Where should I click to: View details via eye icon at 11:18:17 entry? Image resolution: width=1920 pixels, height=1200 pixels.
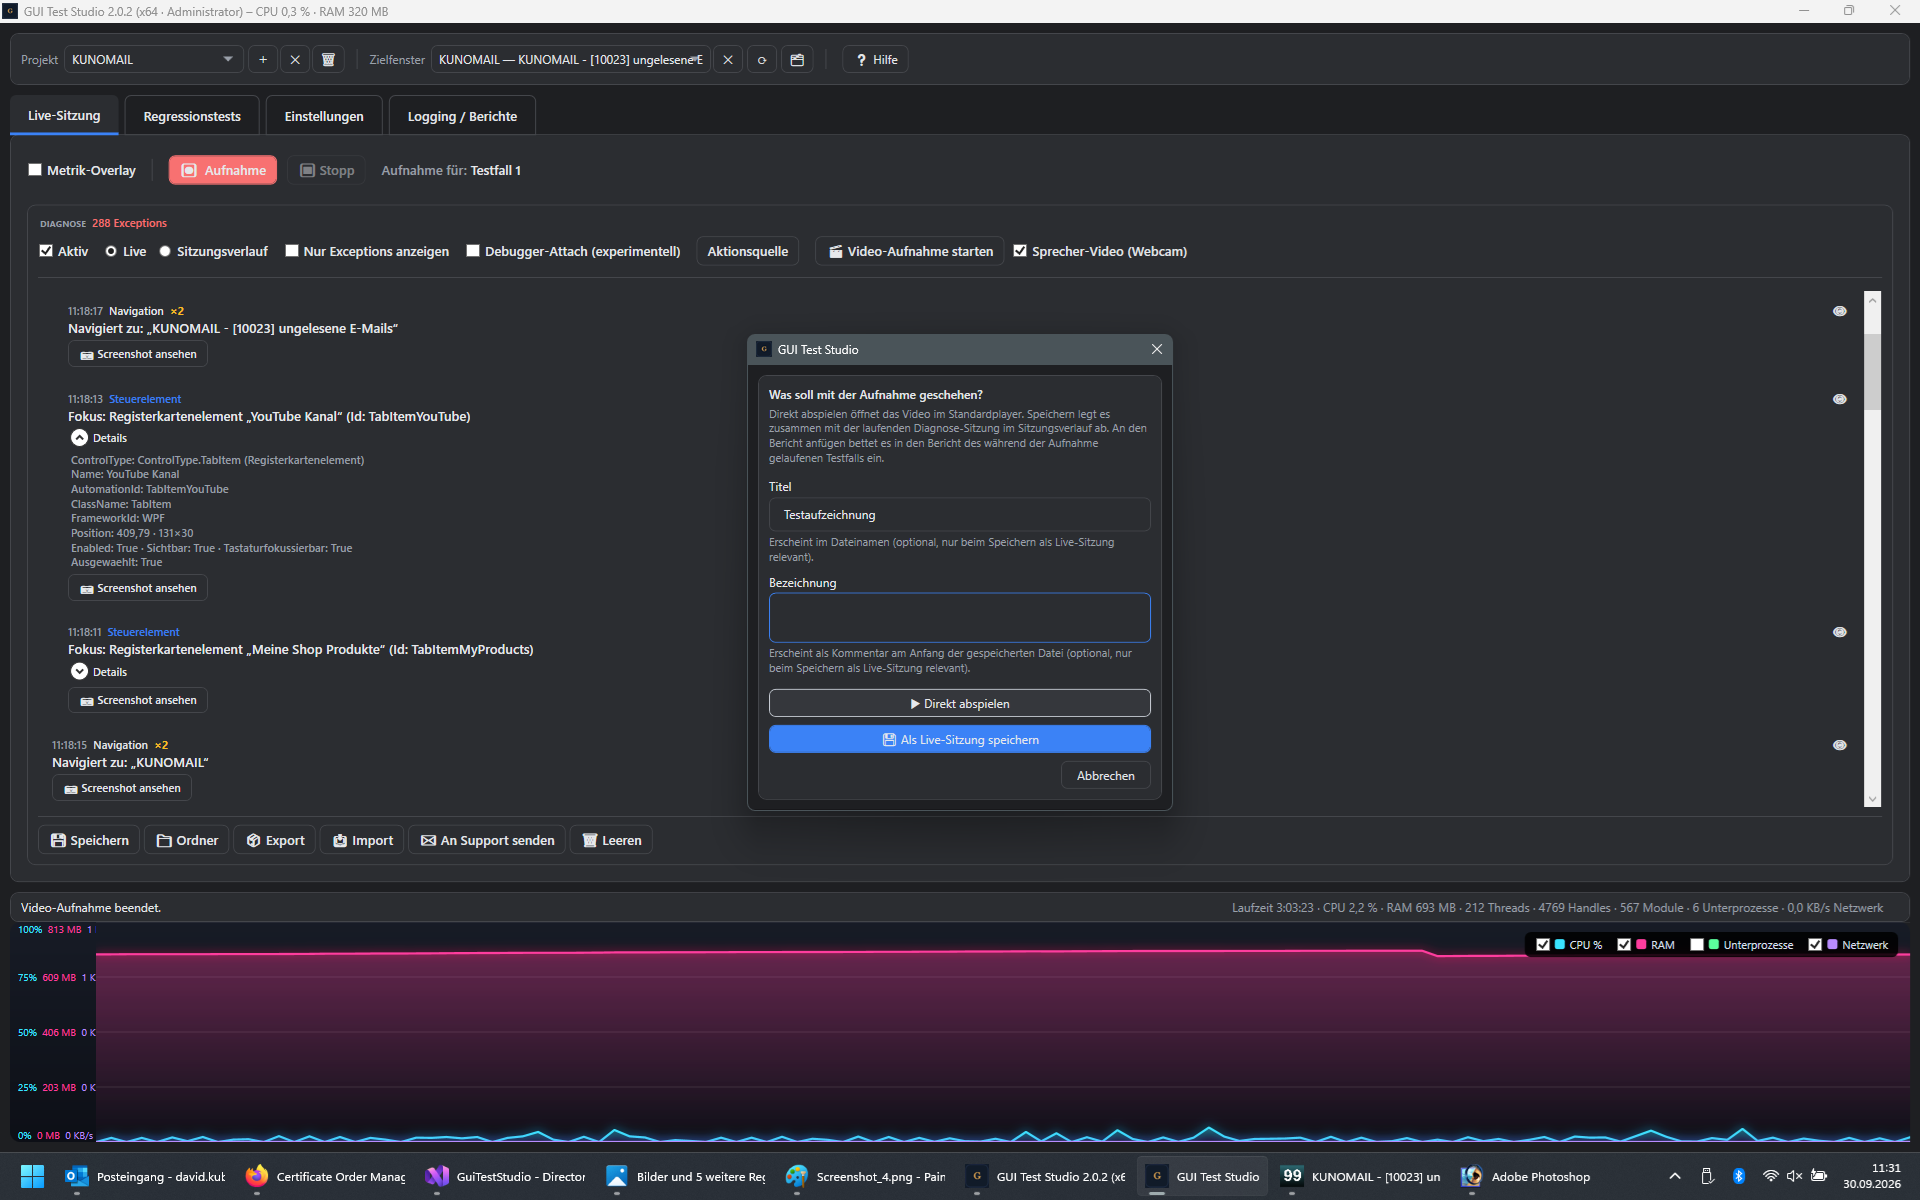point(1839,311)
